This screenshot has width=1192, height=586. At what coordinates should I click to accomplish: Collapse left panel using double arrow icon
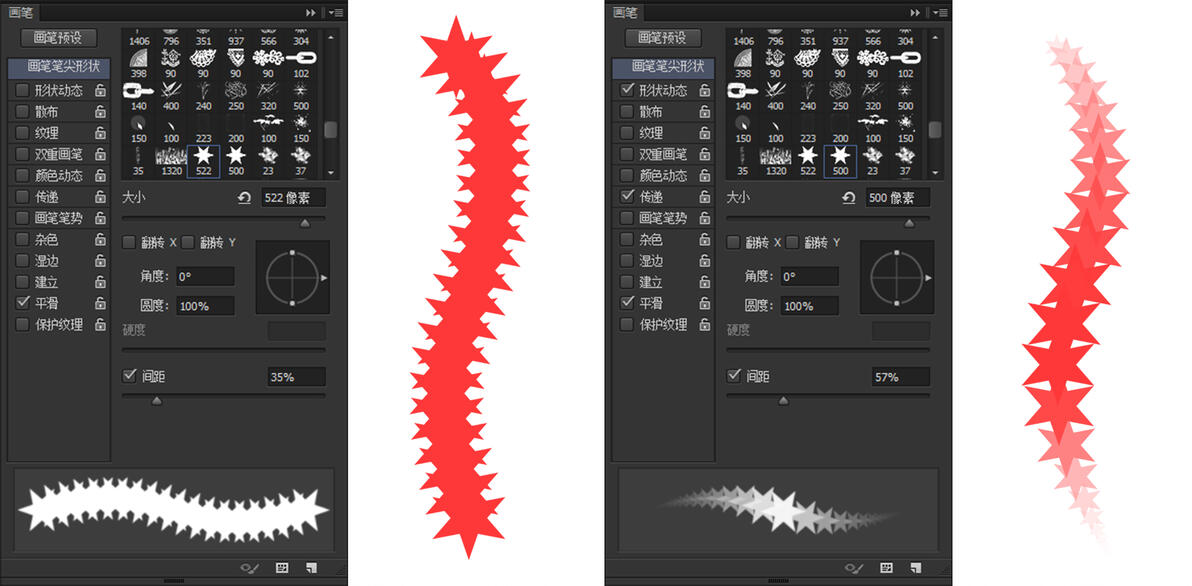311,13
